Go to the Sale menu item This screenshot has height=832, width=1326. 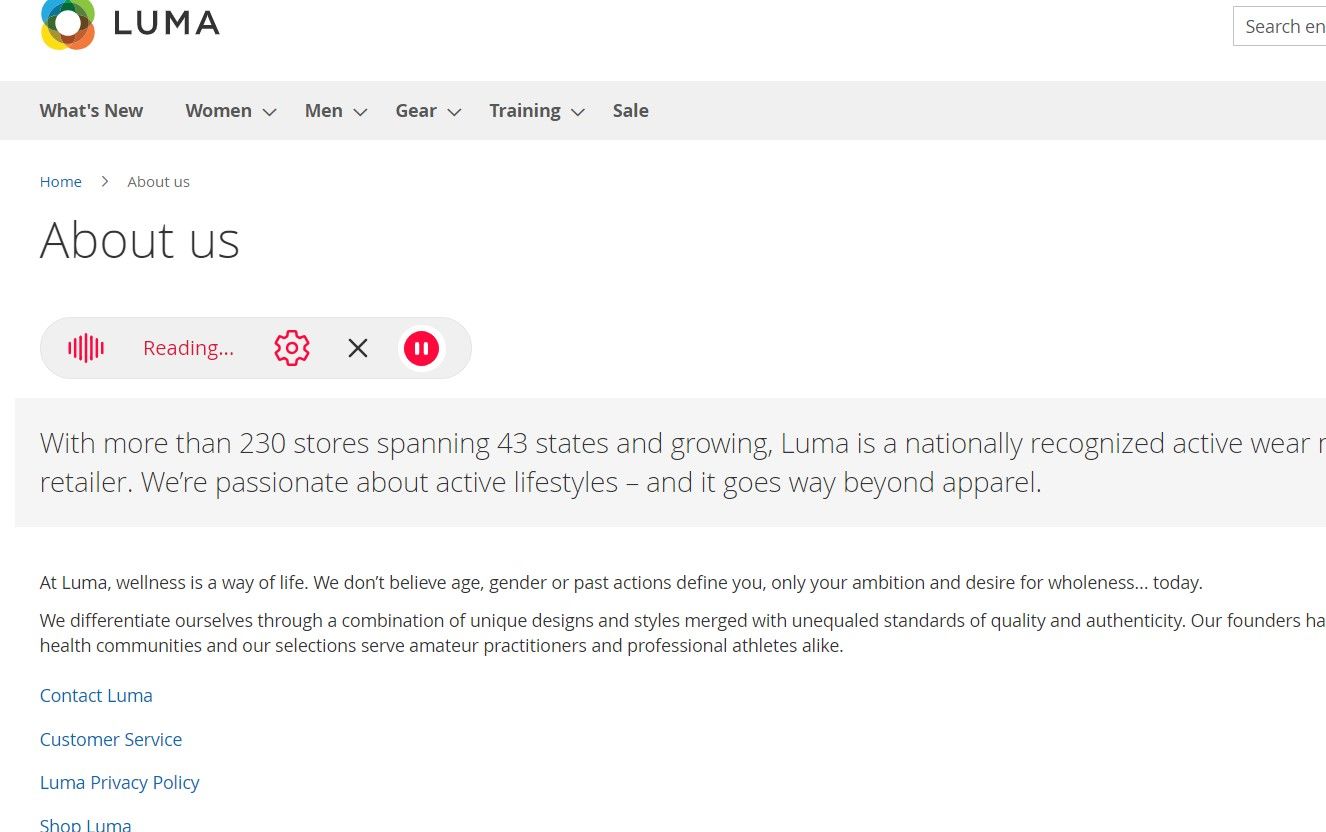click(630, 111)
